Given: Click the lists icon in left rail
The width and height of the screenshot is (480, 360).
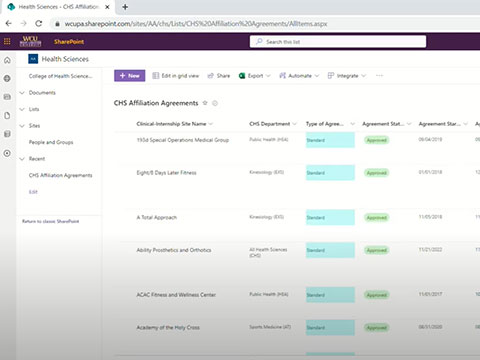Looking at the screenshot, I should click(7, 134).
